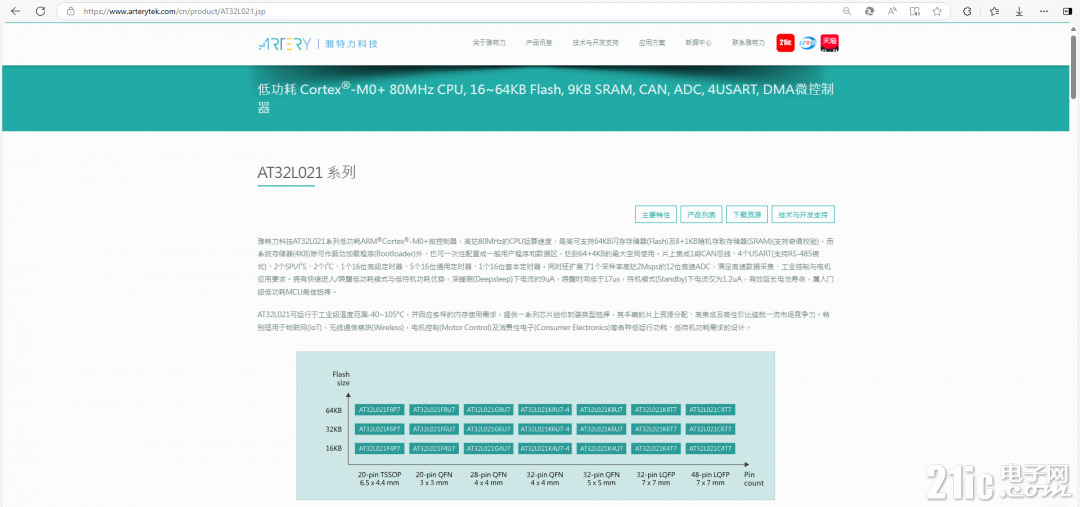
Task: Open browser Settings and more menu
Action: click(1043, 11)
